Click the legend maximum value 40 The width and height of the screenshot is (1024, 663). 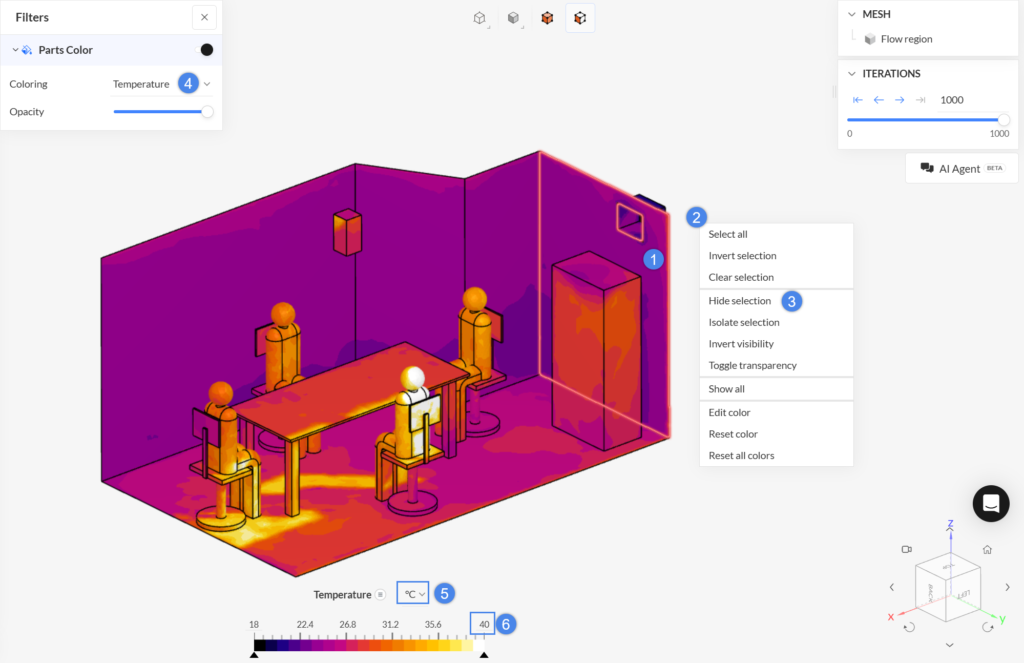point(483,624)
